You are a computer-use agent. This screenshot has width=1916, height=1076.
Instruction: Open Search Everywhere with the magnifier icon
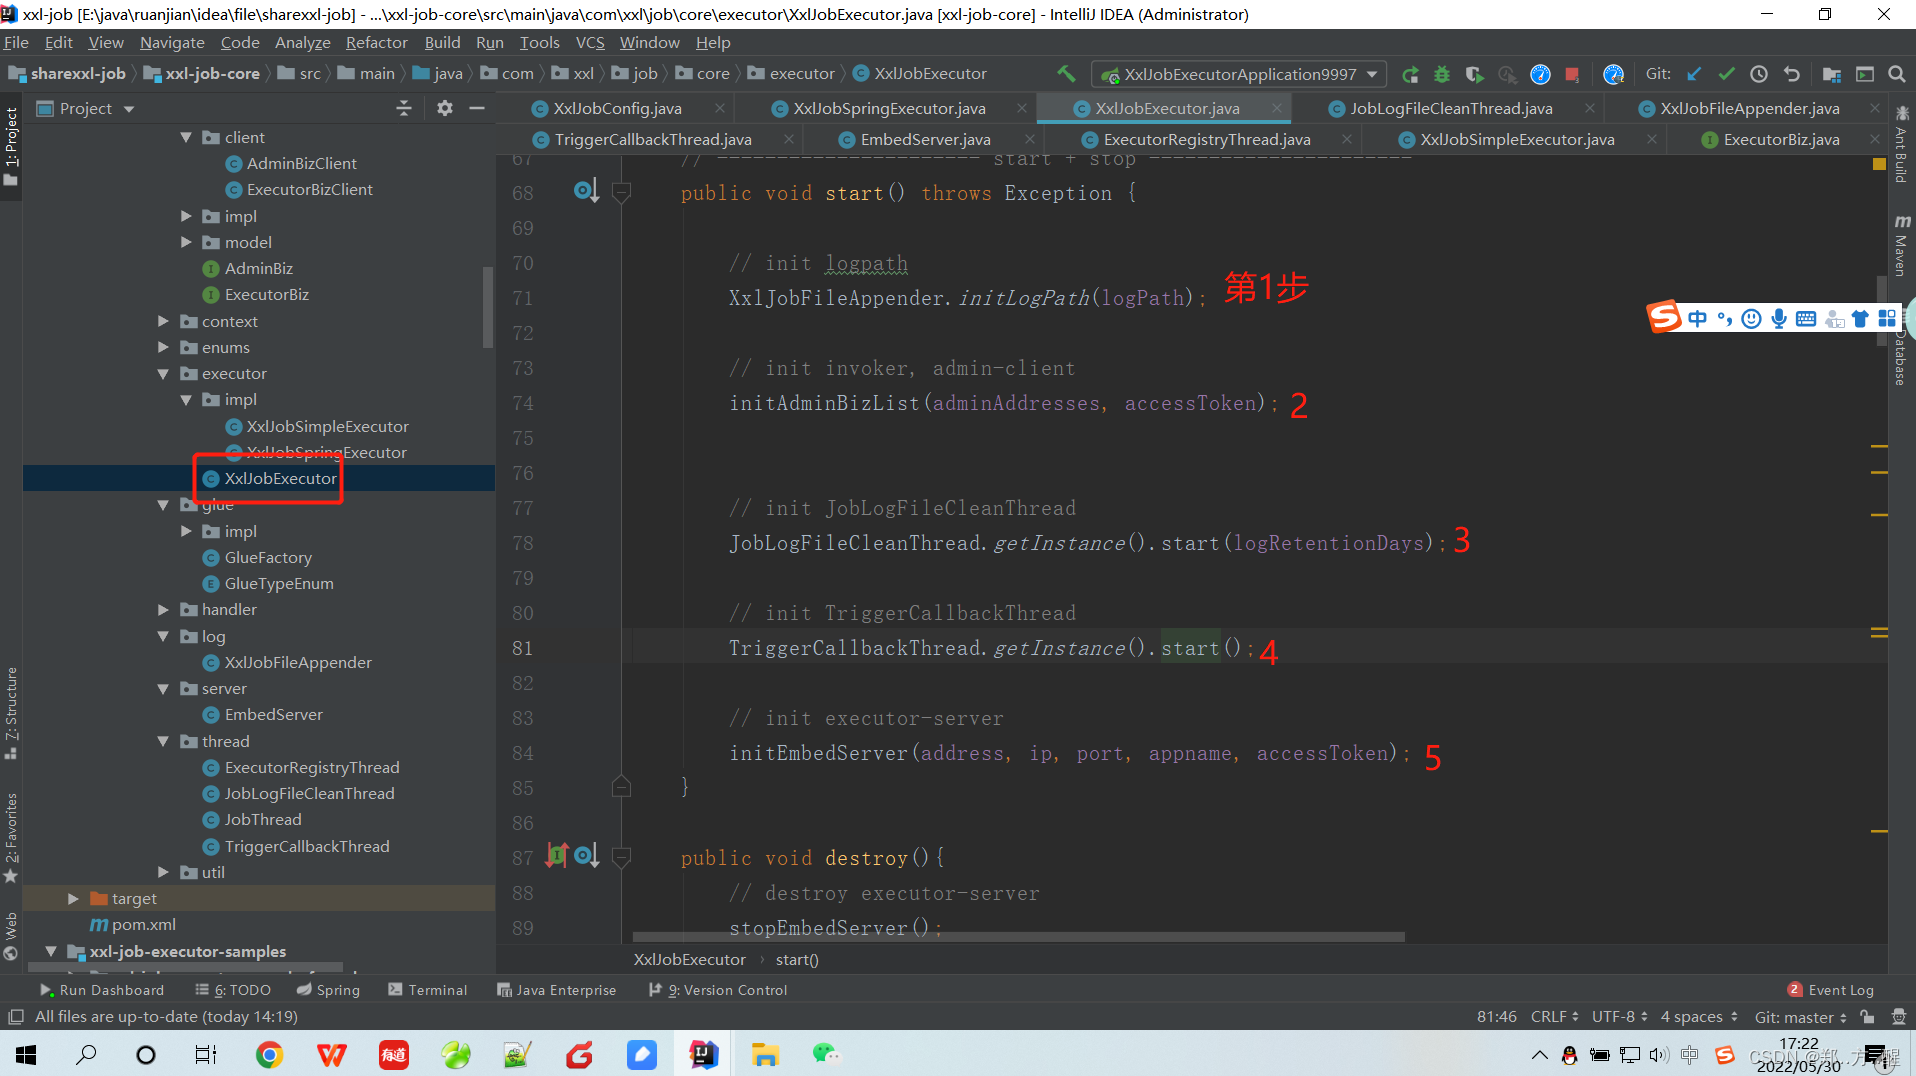[x=1897, y=74]
